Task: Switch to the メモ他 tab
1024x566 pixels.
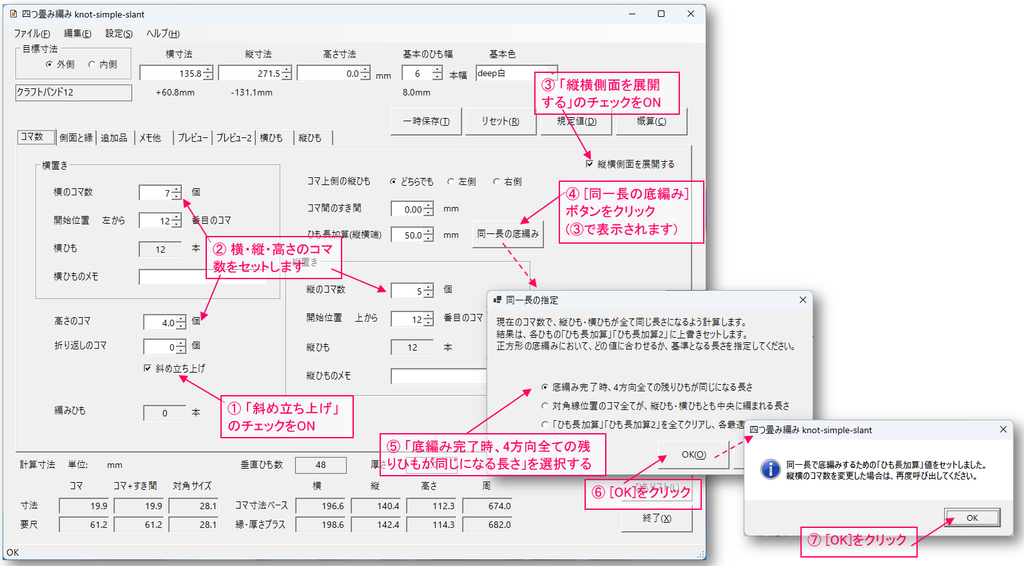Action: coord(150,138)
